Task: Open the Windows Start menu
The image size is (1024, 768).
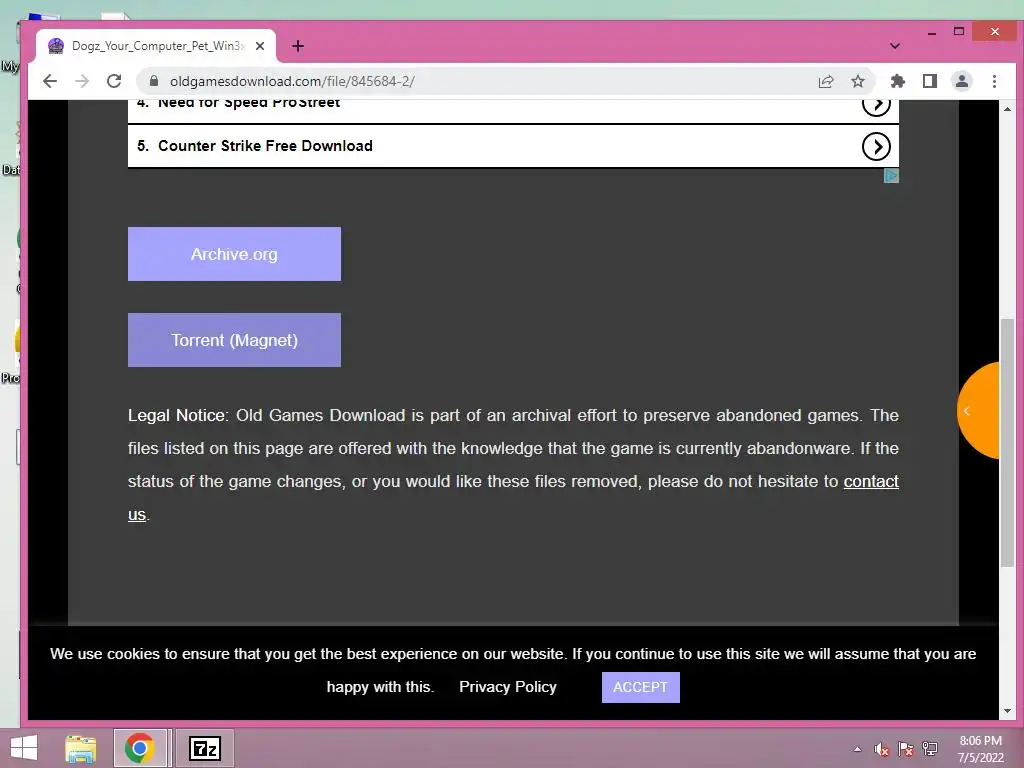Action: click(x=24, y=748)
